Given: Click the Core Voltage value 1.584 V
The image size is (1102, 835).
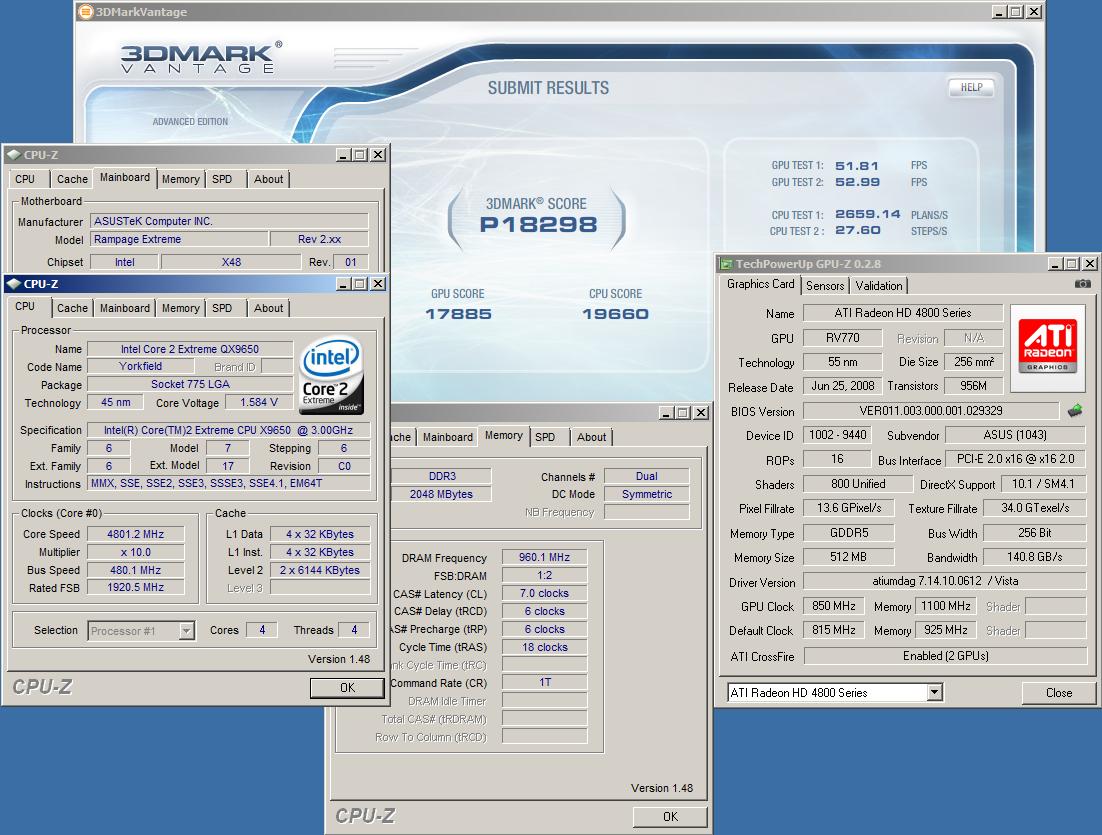Looking at the screenshot, I should [259, 403].
